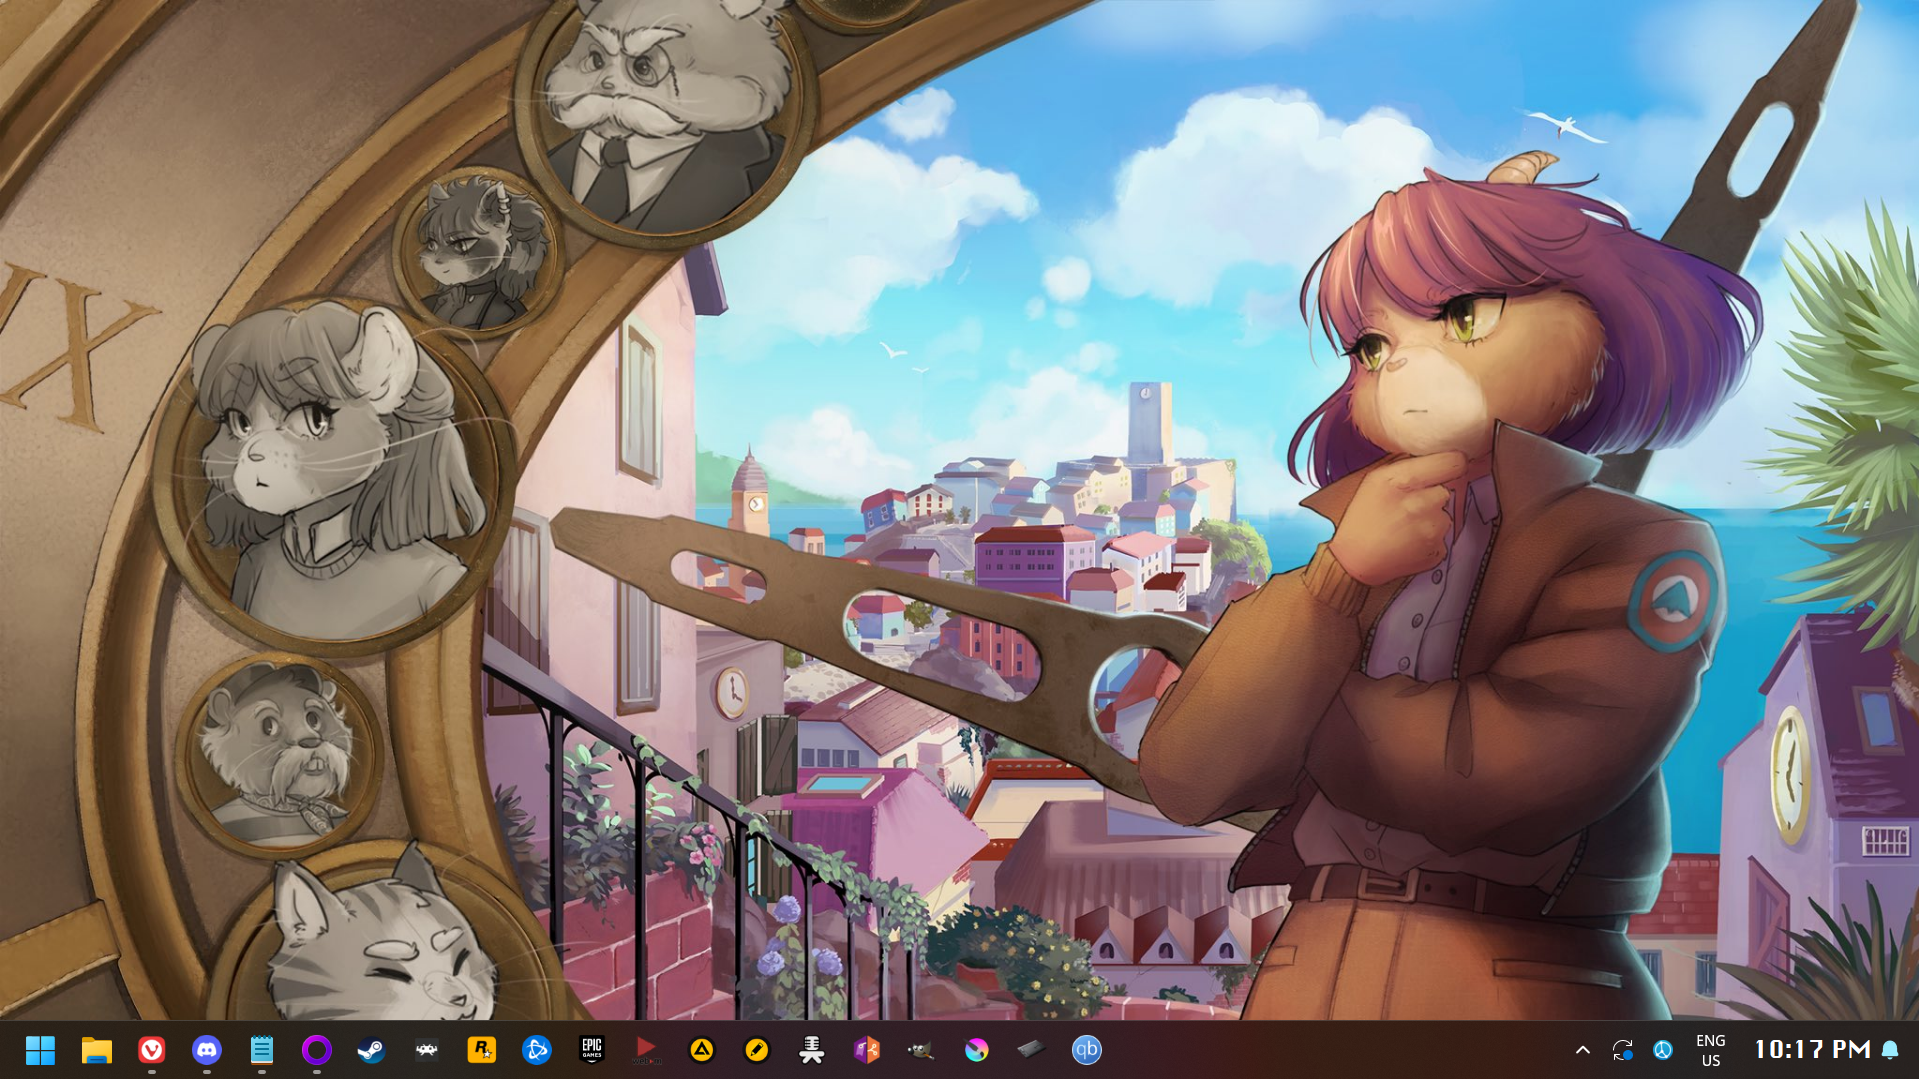1919x1079 pixels.
Task: Open the calendar from the 10:17 PM clock
Action: [x=1812, y=1049]
